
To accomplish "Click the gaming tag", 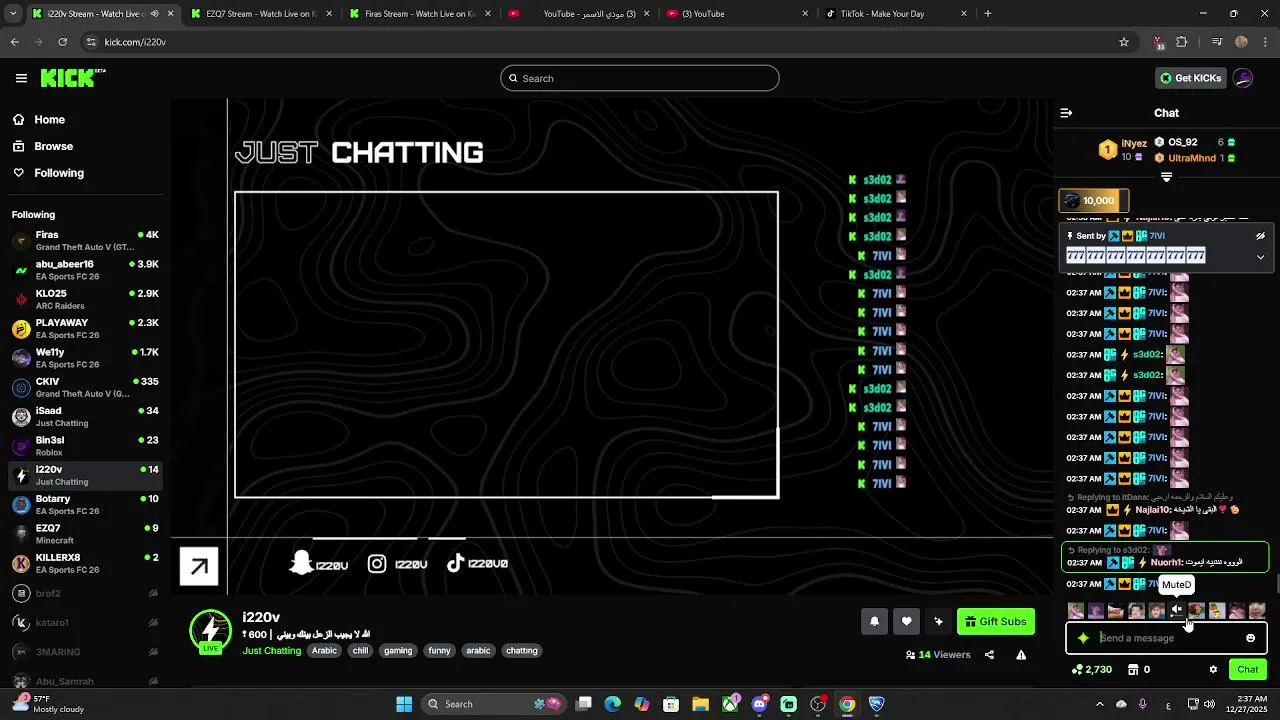I will click(398, 651).
